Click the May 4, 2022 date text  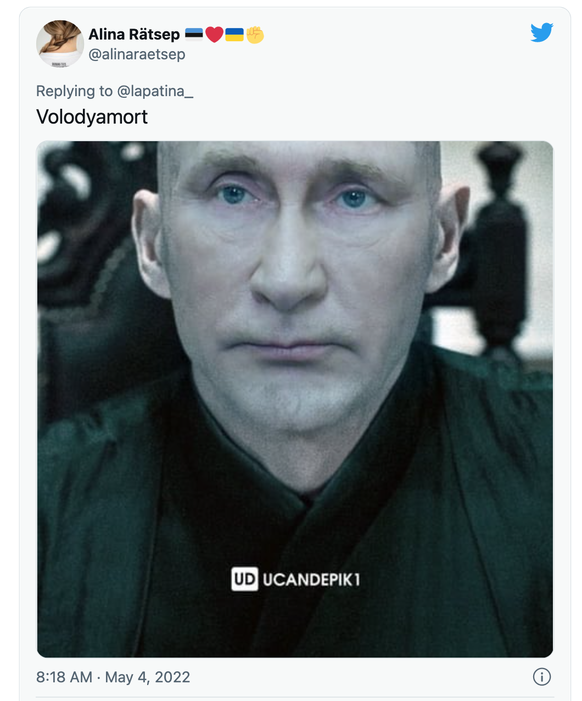(x=148, y=677)
